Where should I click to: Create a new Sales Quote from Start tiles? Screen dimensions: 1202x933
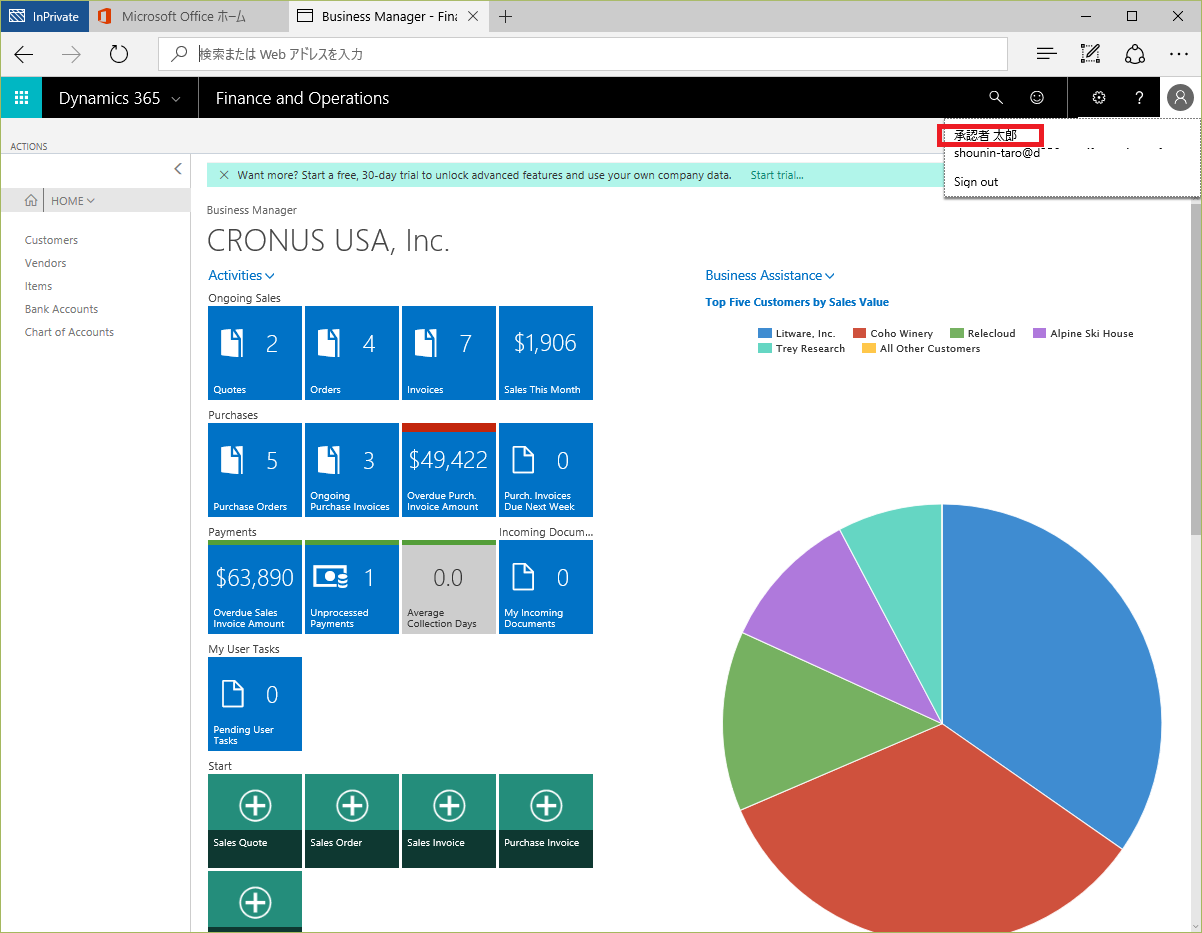[x=255, y=821]
